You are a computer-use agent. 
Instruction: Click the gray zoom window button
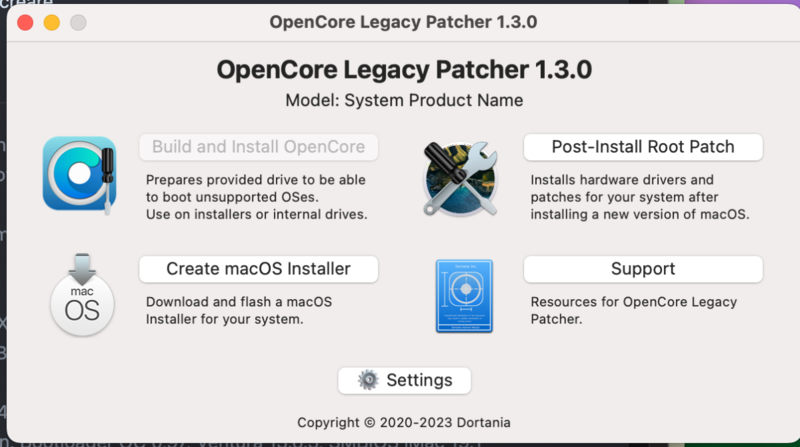(78, 22)
